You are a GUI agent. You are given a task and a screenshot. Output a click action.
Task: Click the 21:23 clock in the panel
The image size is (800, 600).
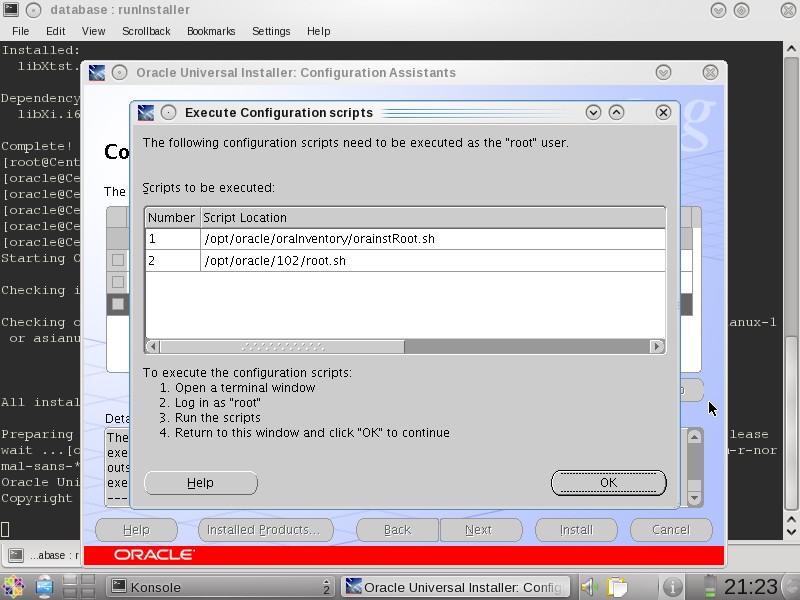pyautogui.click(x=751, y=587)
